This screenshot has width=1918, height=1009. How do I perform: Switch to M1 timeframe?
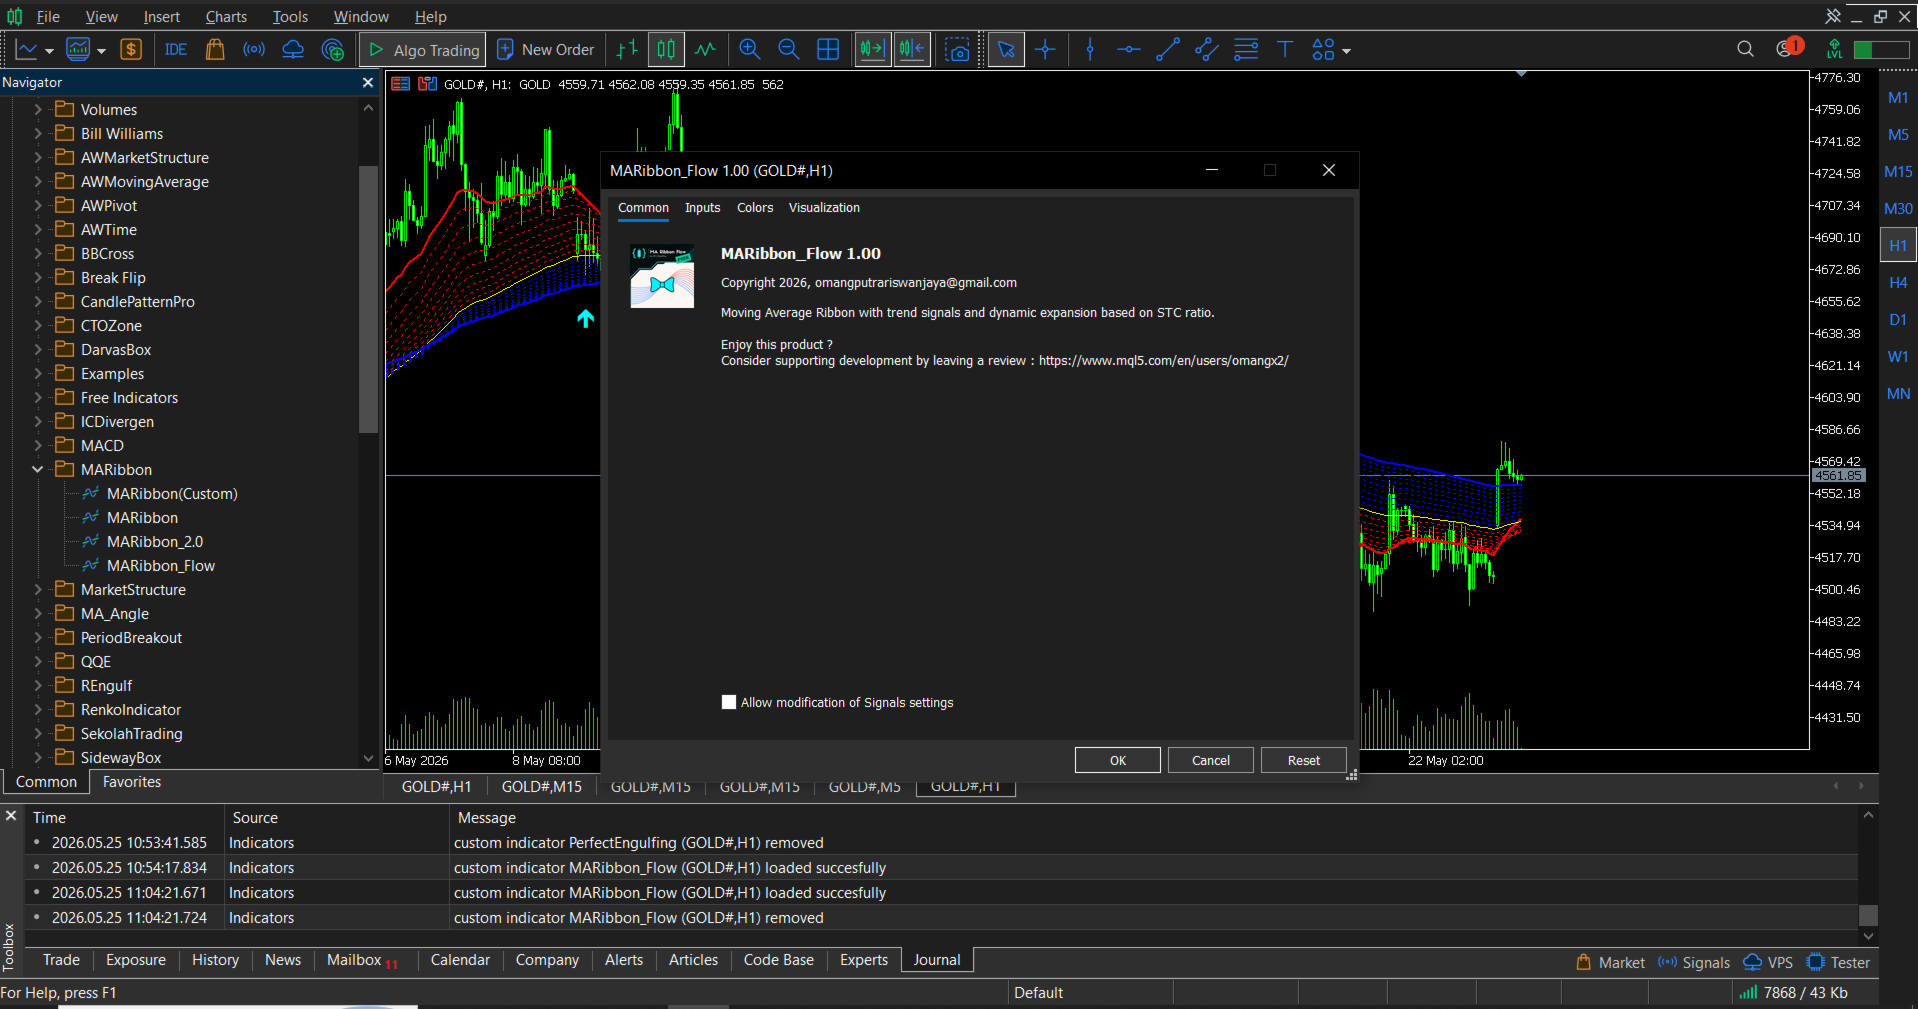(1898, 98)
